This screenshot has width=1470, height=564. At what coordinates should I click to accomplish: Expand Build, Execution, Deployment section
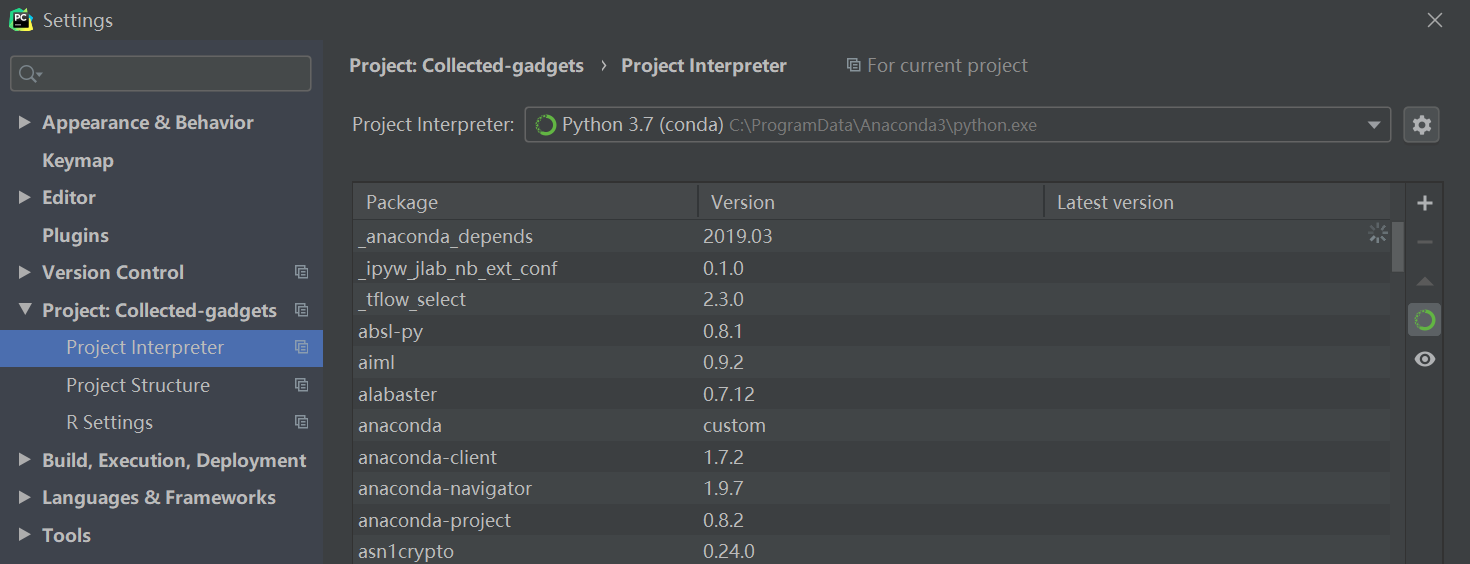click(25, 460)
